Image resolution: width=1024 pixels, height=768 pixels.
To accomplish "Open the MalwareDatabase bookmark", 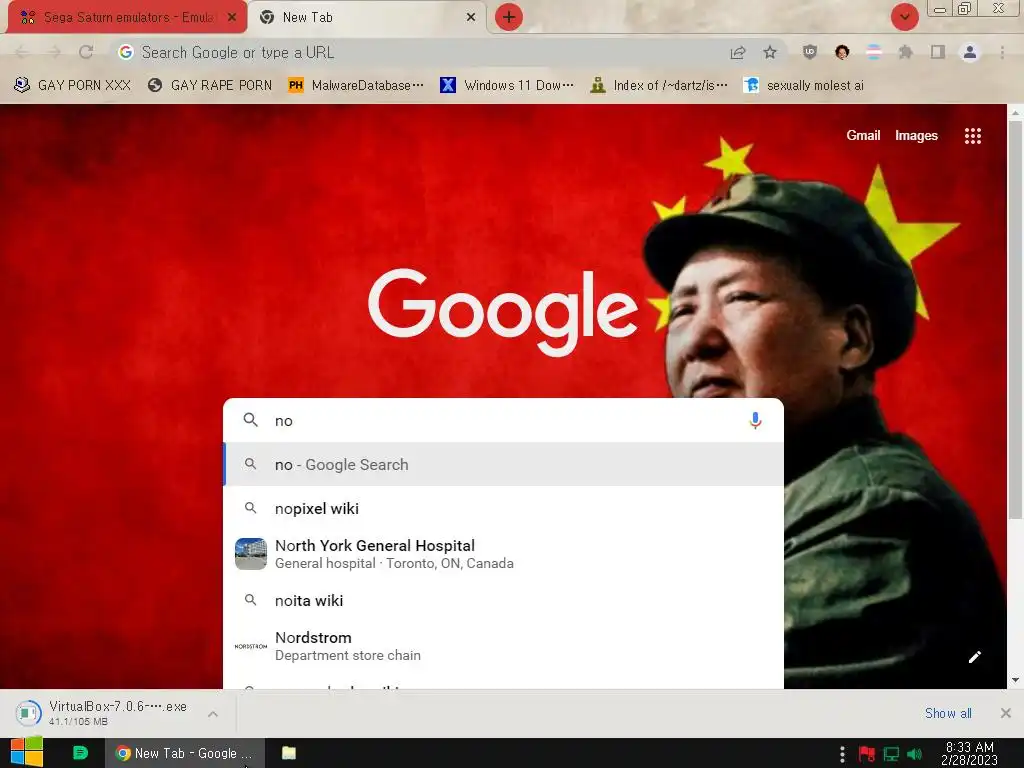I will click(x=356, y=86).
